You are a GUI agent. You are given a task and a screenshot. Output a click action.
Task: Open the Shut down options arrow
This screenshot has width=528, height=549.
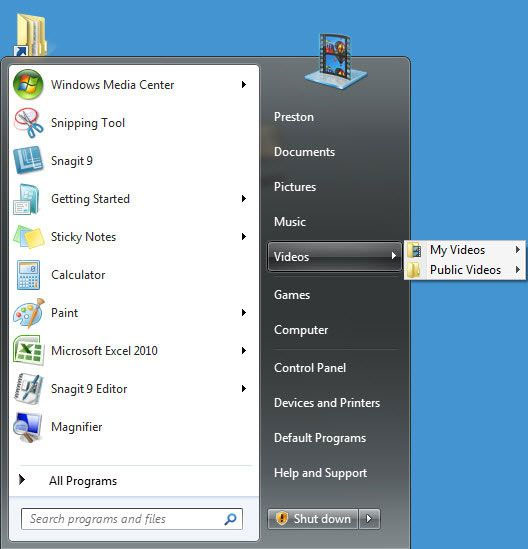point(369,519)
